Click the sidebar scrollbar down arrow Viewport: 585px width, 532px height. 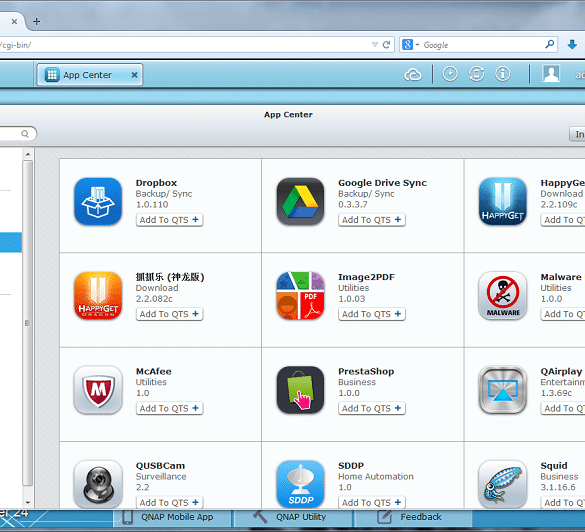tap(28, 503)
